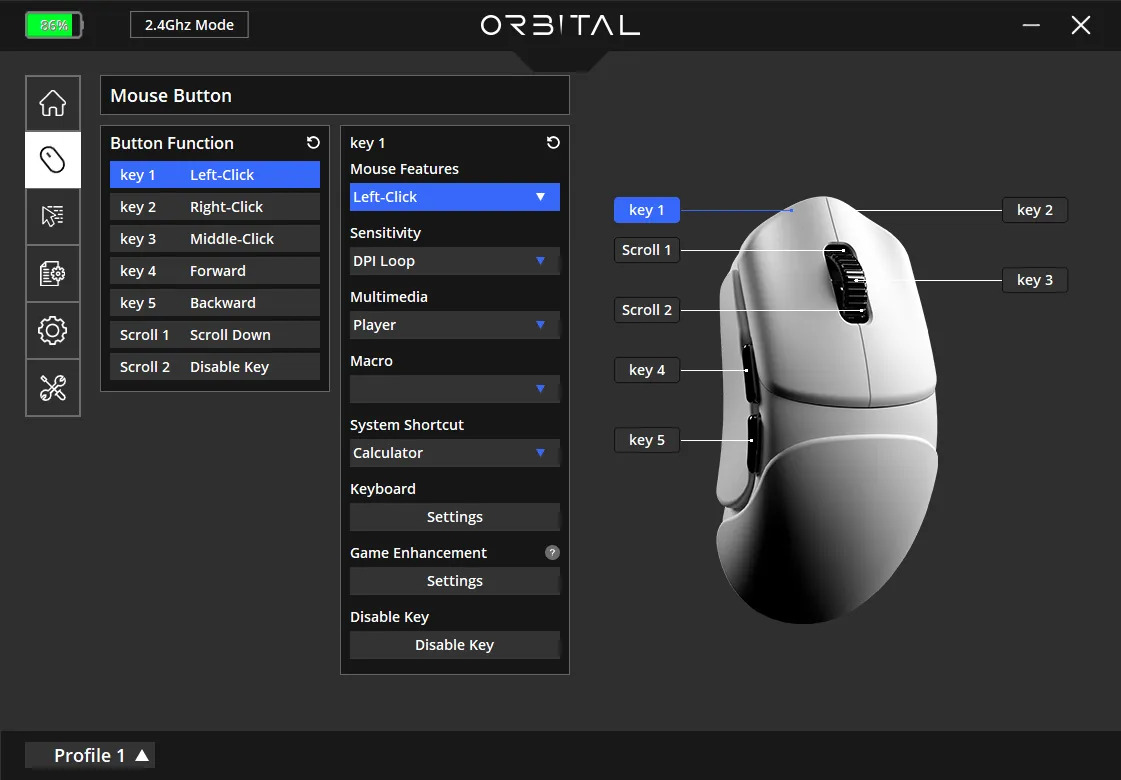Click the Disable Key button
Screen dimensions: 1121x780
[x=454, y=645]
